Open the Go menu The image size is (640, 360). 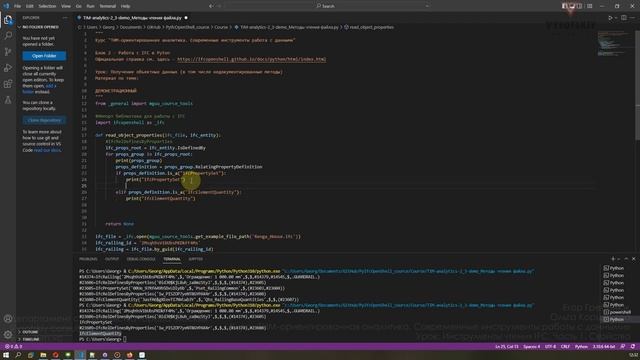[x=78, y=6]
